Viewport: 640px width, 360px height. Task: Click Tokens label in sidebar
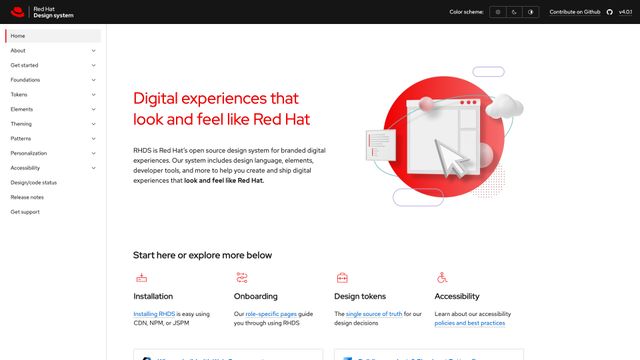[19, 95]
